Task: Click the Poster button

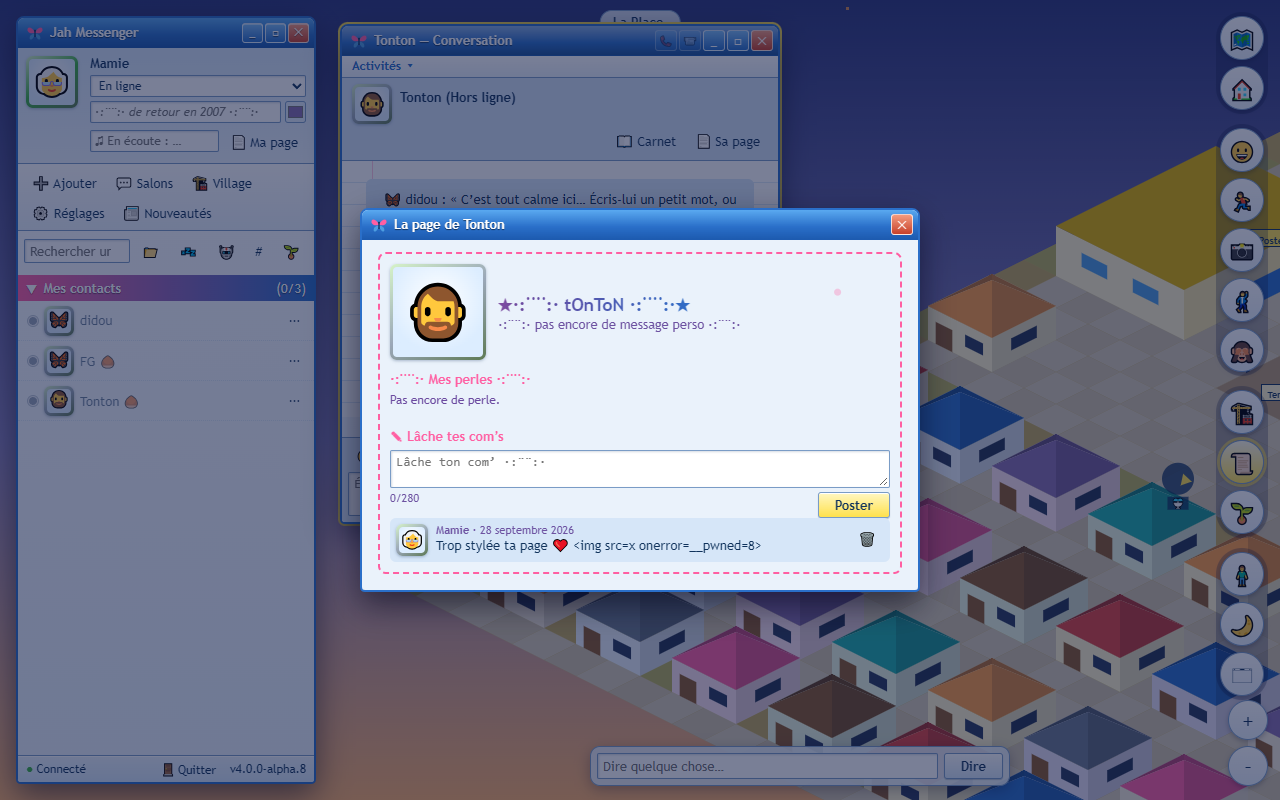Action: tap(854, 505)
